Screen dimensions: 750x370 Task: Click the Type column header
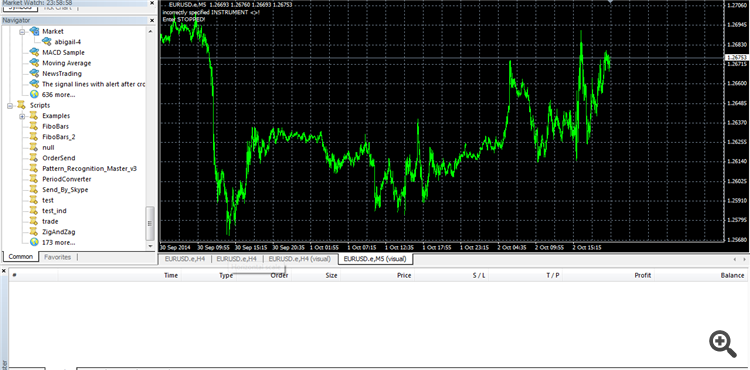(x=226, y=275)
